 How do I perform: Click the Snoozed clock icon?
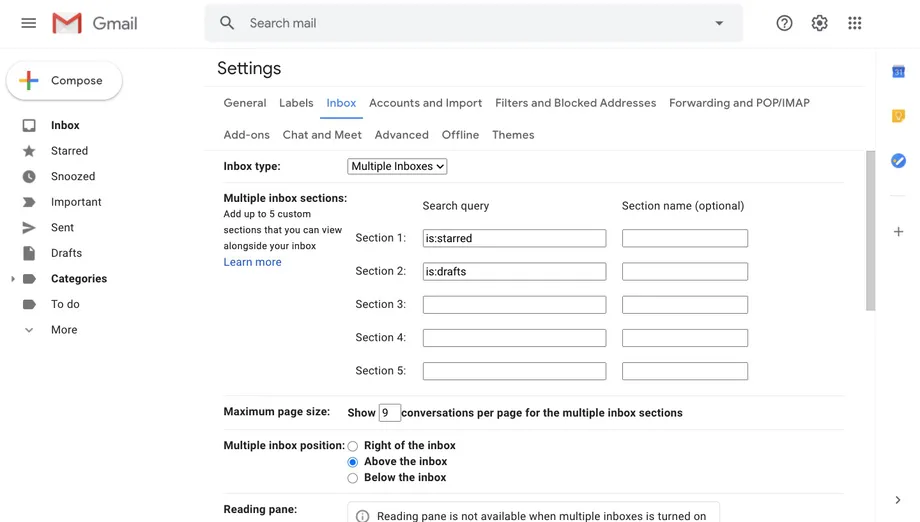[29, 177]
